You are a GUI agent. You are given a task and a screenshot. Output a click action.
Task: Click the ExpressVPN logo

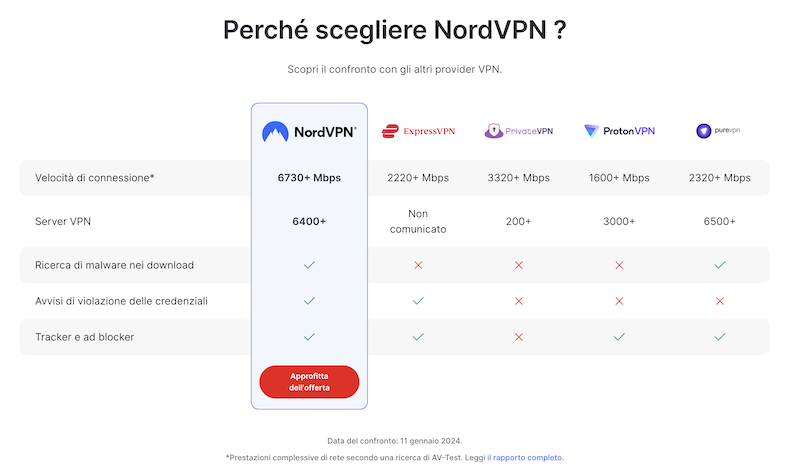(x=418, y=131)
